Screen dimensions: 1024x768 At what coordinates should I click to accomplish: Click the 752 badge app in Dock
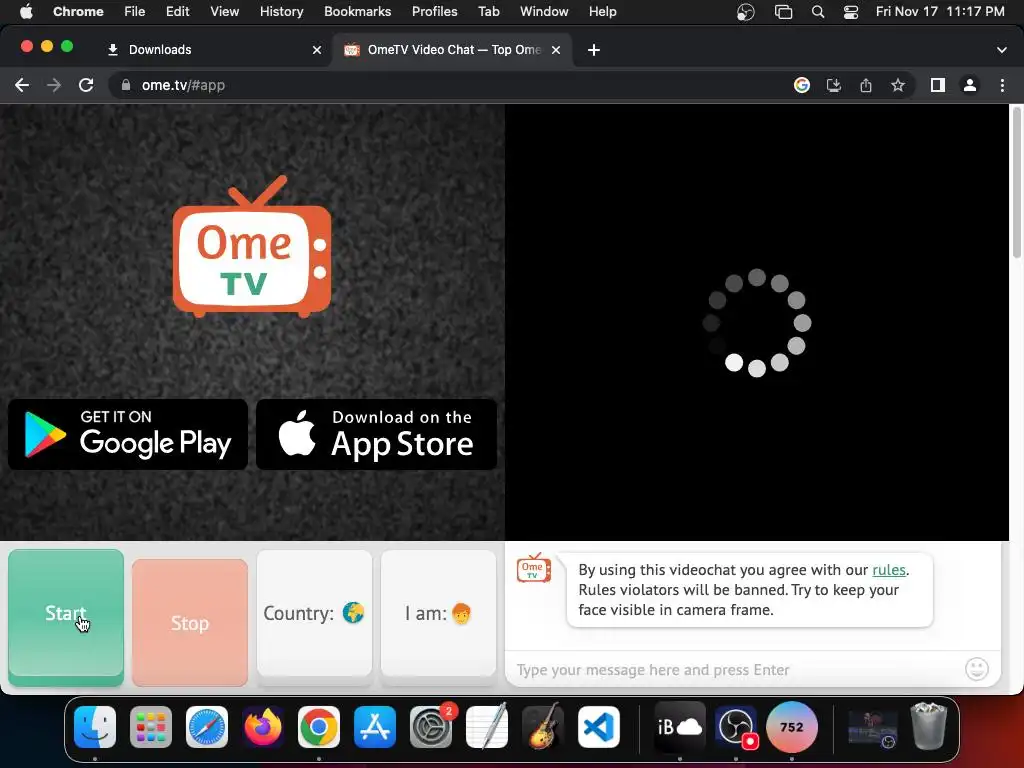tap(792, 727)
